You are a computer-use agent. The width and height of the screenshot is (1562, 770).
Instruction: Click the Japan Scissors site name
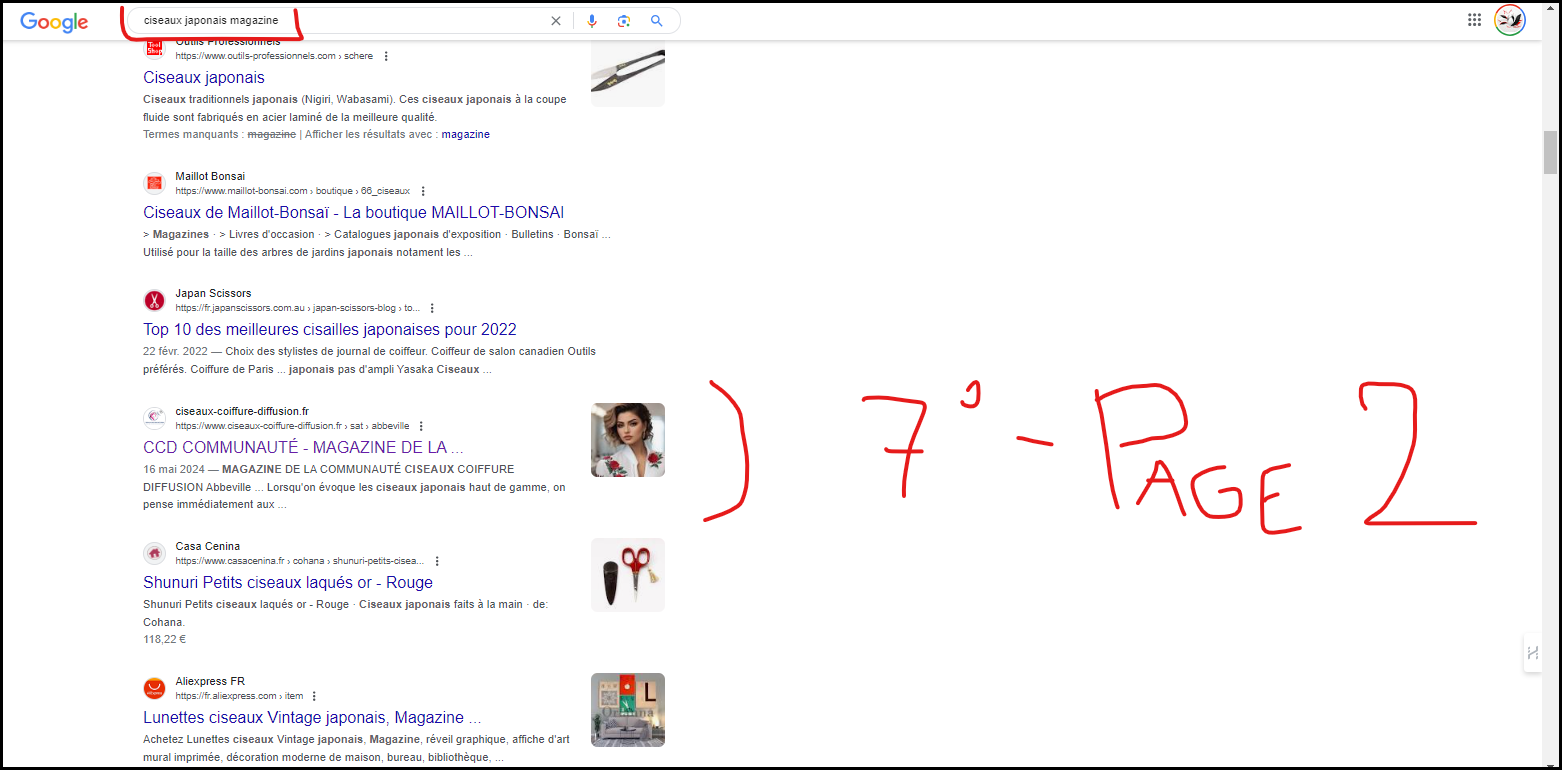click(213, 293)
